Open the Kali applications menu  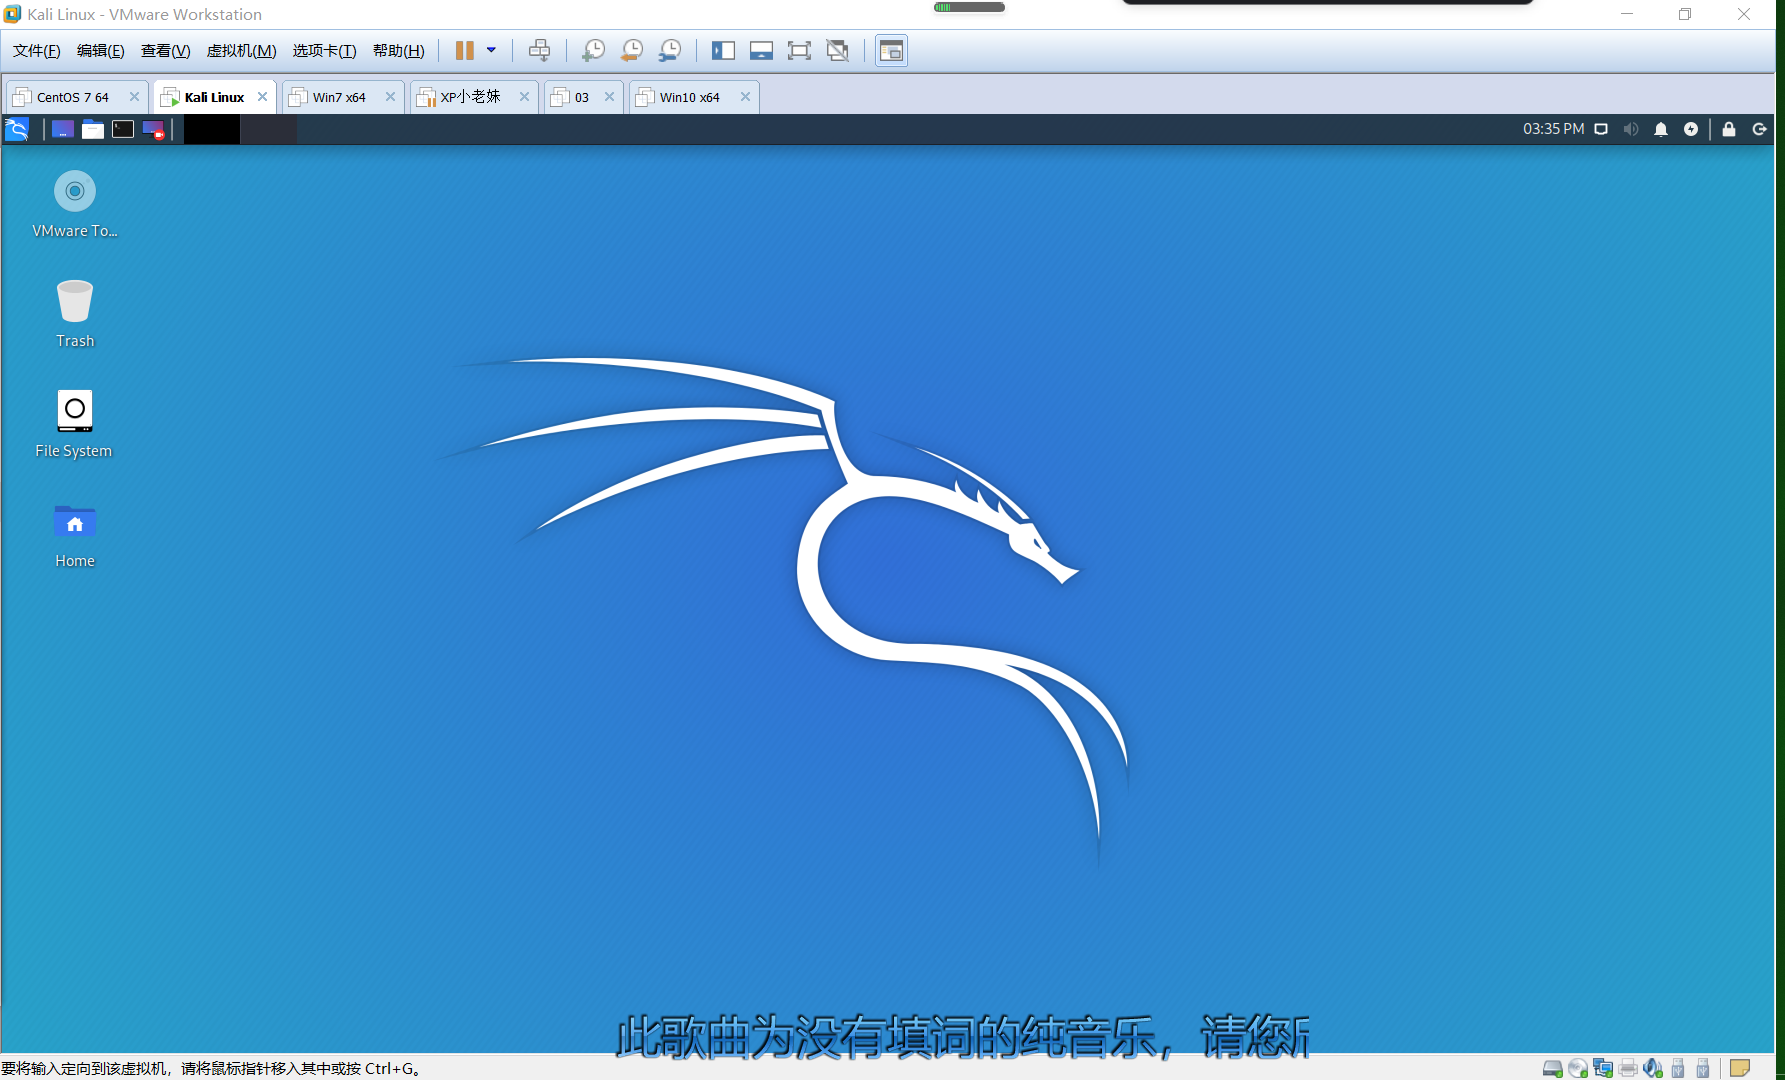click(x=17, y=129)
